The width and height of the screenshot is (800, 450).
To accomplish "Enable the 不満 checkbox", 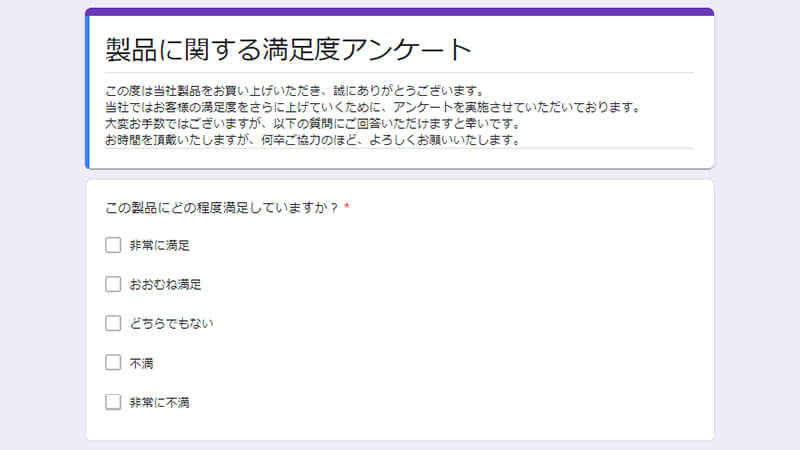I will pyautogui.click(x=113, y=362).
